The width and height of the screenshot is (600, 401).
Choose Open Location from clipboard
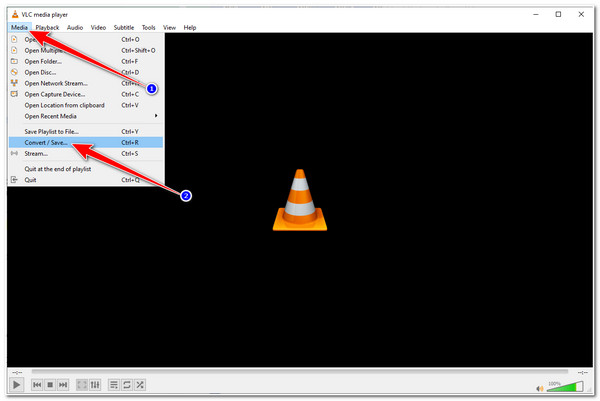86,105
